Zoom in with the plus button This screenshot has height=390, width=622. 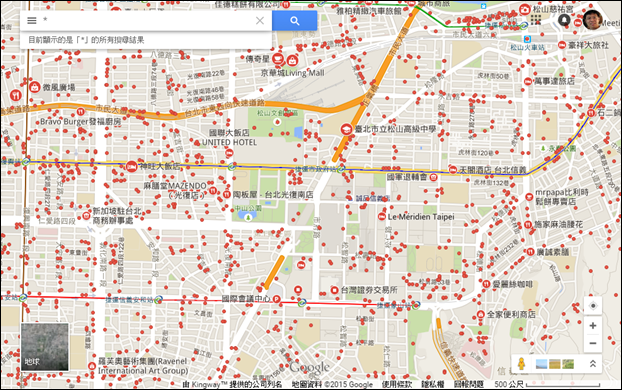(x=593, y=326)
